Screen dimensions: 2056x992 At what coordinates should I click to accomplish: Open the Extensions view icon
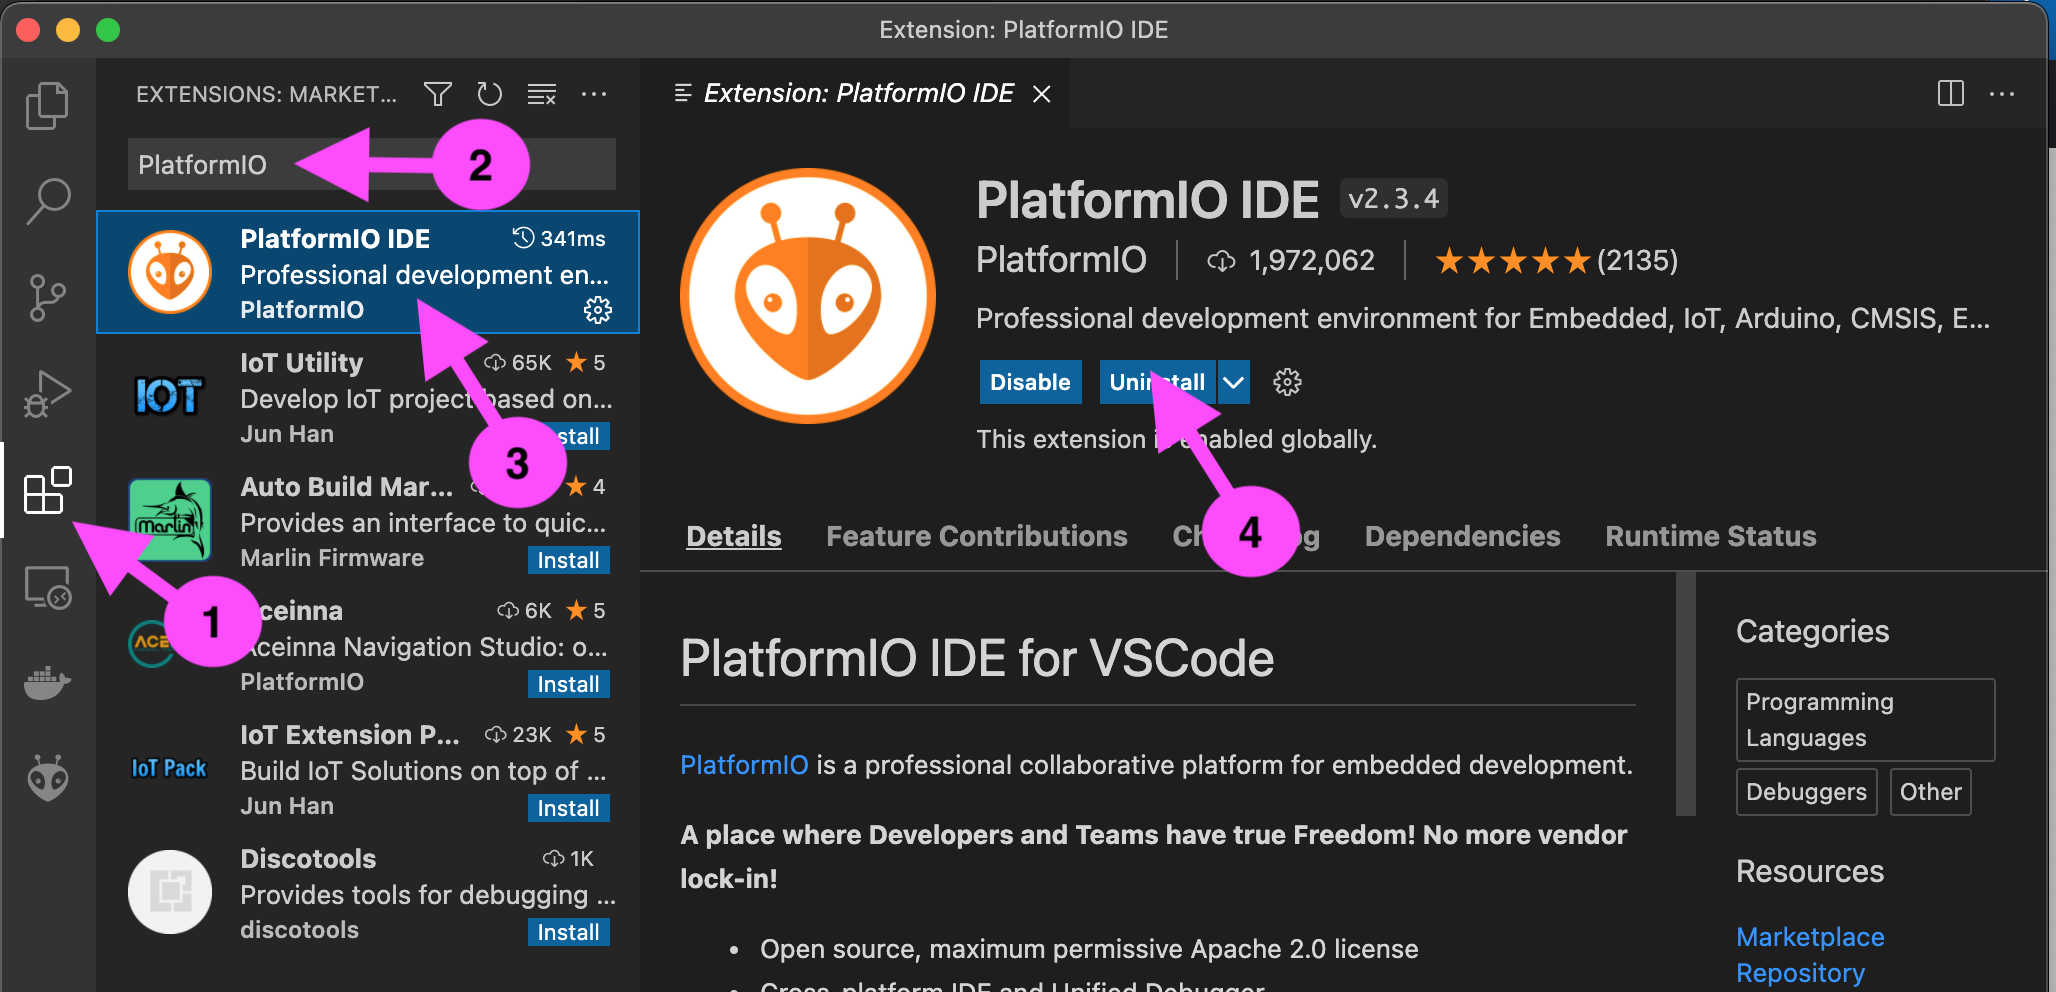tap(47, 490)
